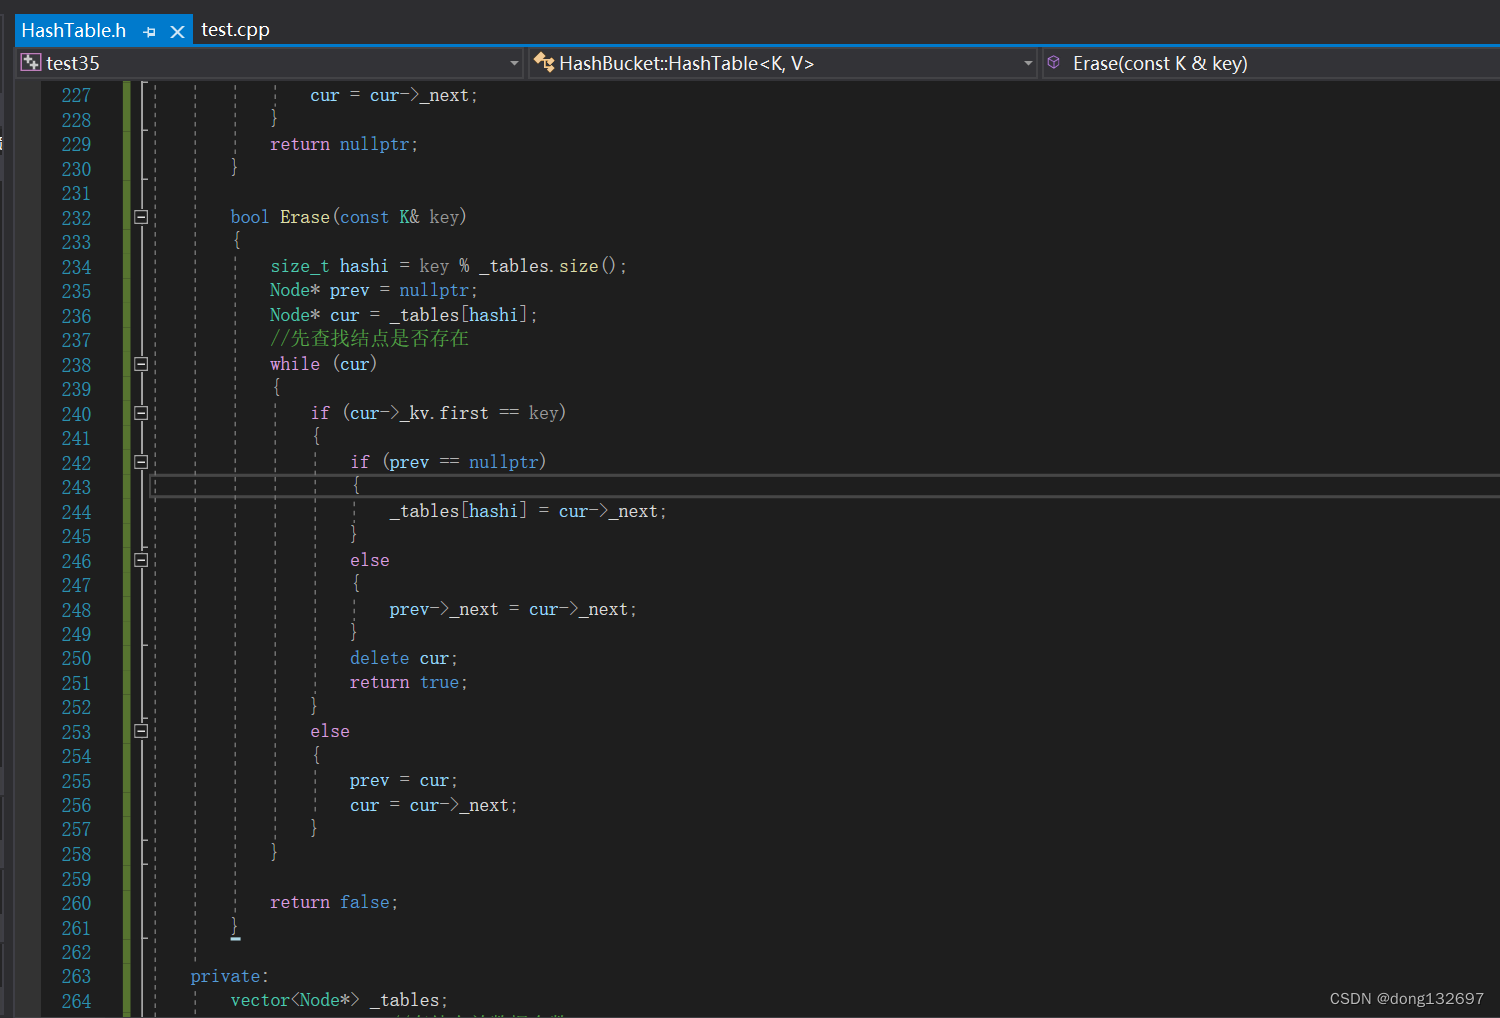Viewport: 1500px width, 1018px height.
Task: Click on 'return false;' statement
Action: pyautogui.click(x=334, y=902)
